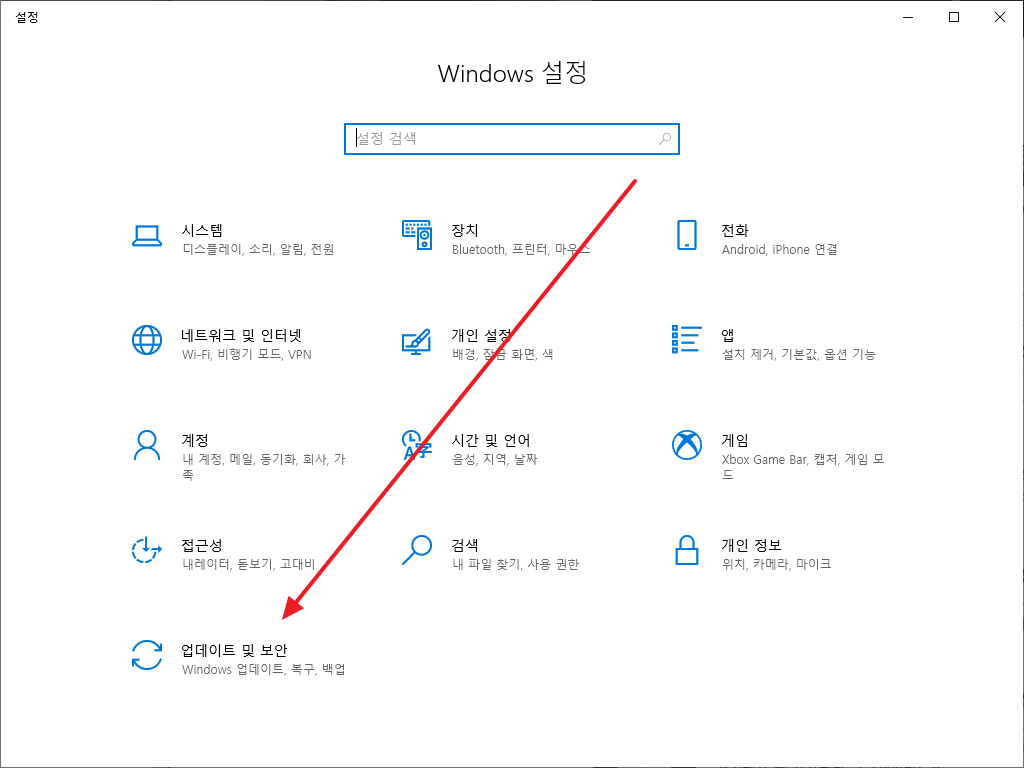
Task: Click the '배경, 잠금 화면, 색' description
Action: click(503, 355)
